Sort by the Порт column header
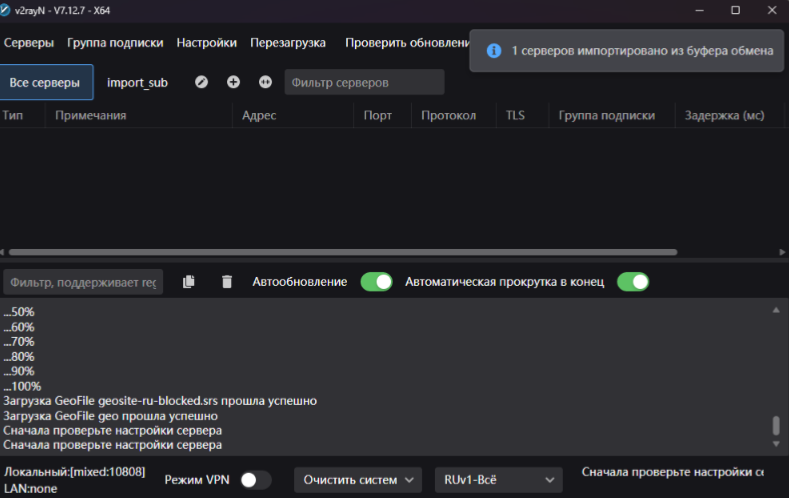Image resolution: width=789 pixels, height=498 pixels. 377,115
